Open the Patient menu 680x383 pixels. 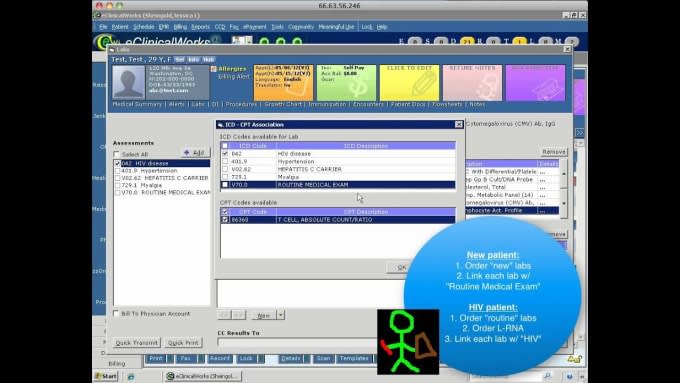pos(120,27)
